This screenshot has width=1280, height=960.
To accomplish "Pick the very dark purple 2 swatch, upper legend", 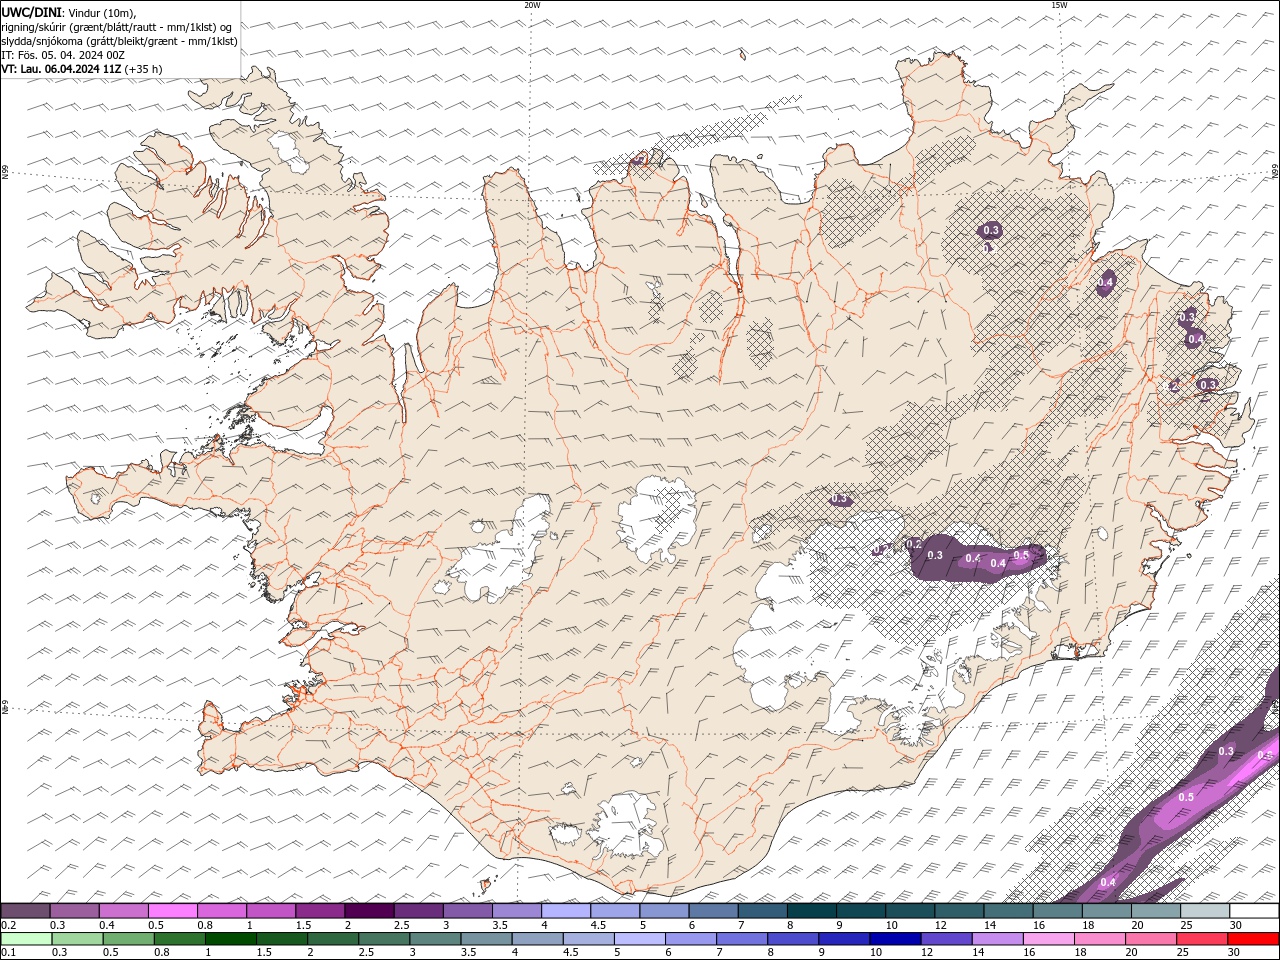I will [x=369, y=911].
